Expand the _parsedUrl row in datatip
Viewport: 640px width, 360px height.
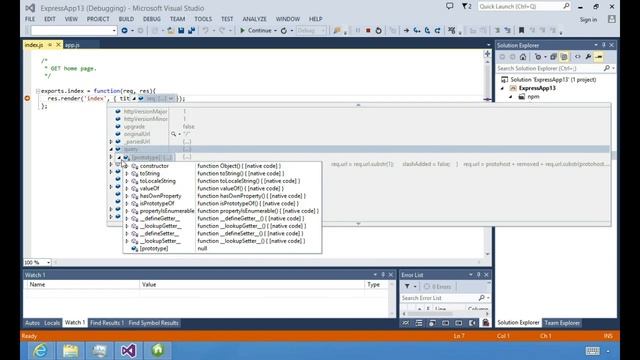point(111,142)
